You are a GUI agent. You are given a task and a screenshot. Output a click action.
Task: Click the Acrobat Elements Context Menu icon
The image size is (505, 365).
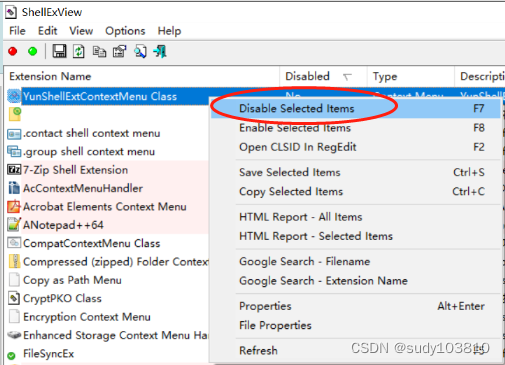pyautogui.click(x=14, y=207)
